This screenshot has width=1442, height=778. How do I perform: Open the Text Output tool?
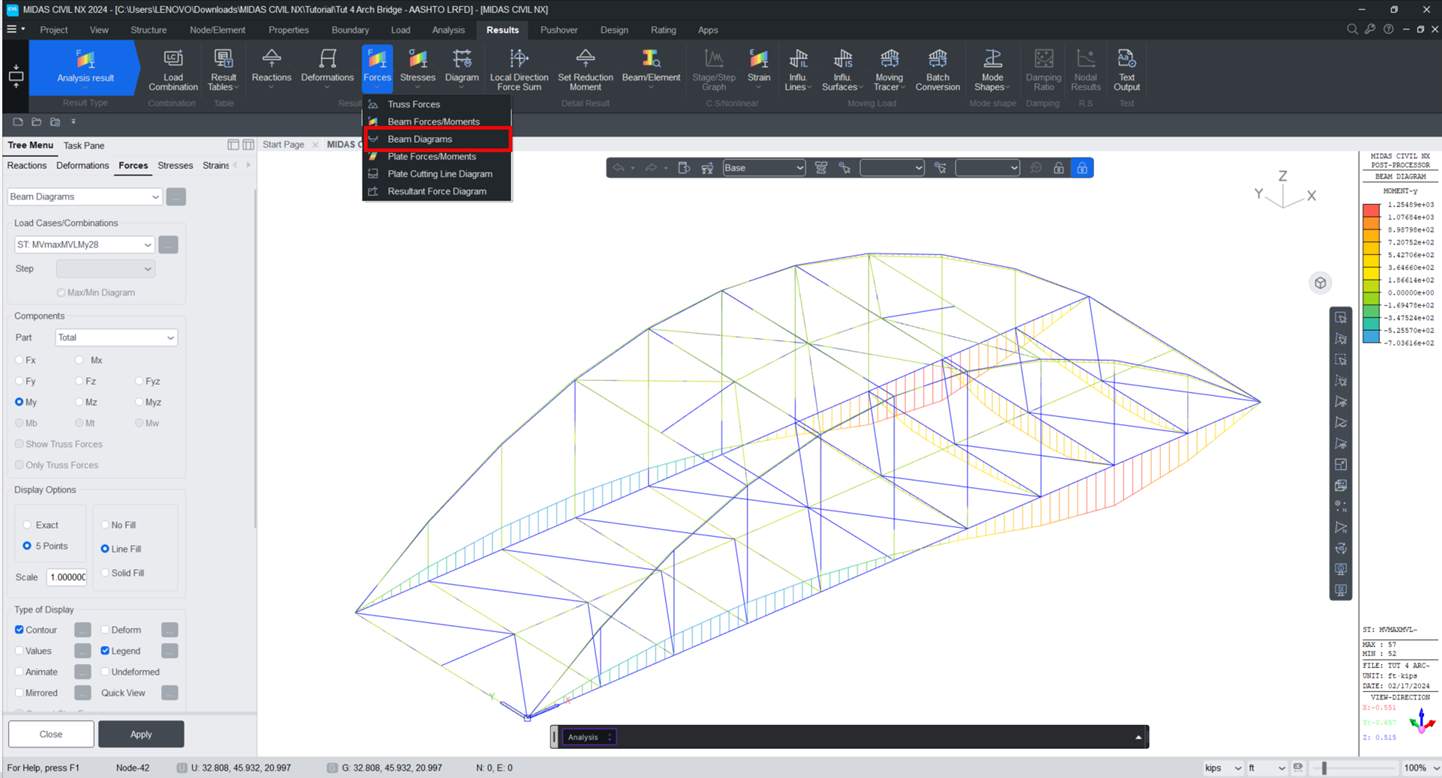pos(1126,70)
